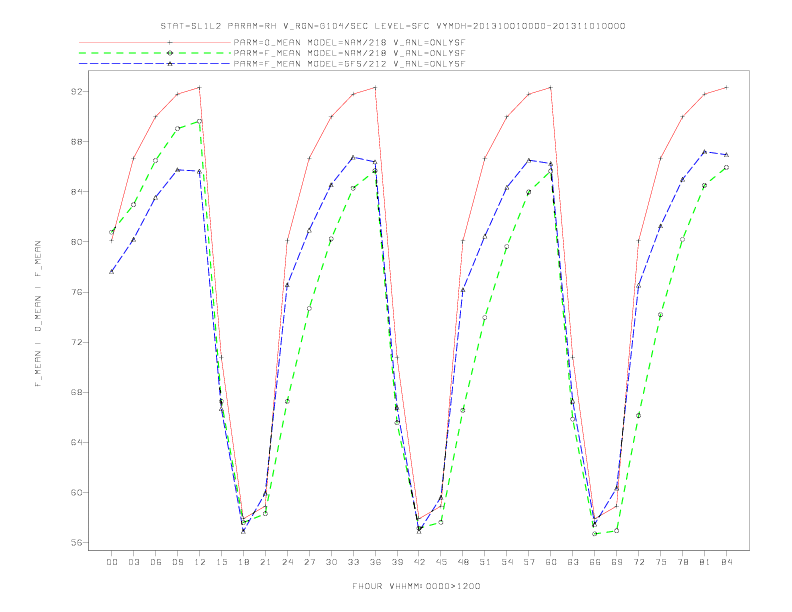Viewport: 792px width, 612px height.
Task: Select the PARM=O_MEAN MODEL=NAM/218 legend label
Action: [349, 42]
